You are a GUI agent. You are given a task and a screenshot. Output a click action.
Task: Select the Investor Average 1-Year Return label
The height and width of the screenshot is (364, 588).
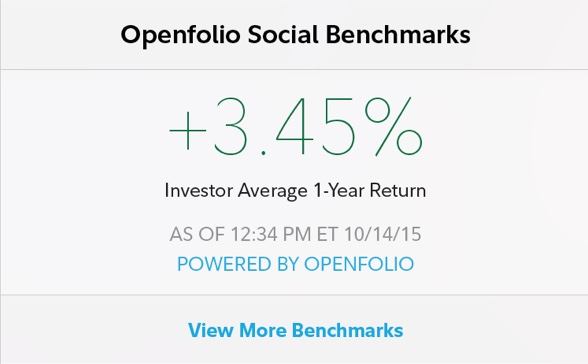(x=296, y=191)
